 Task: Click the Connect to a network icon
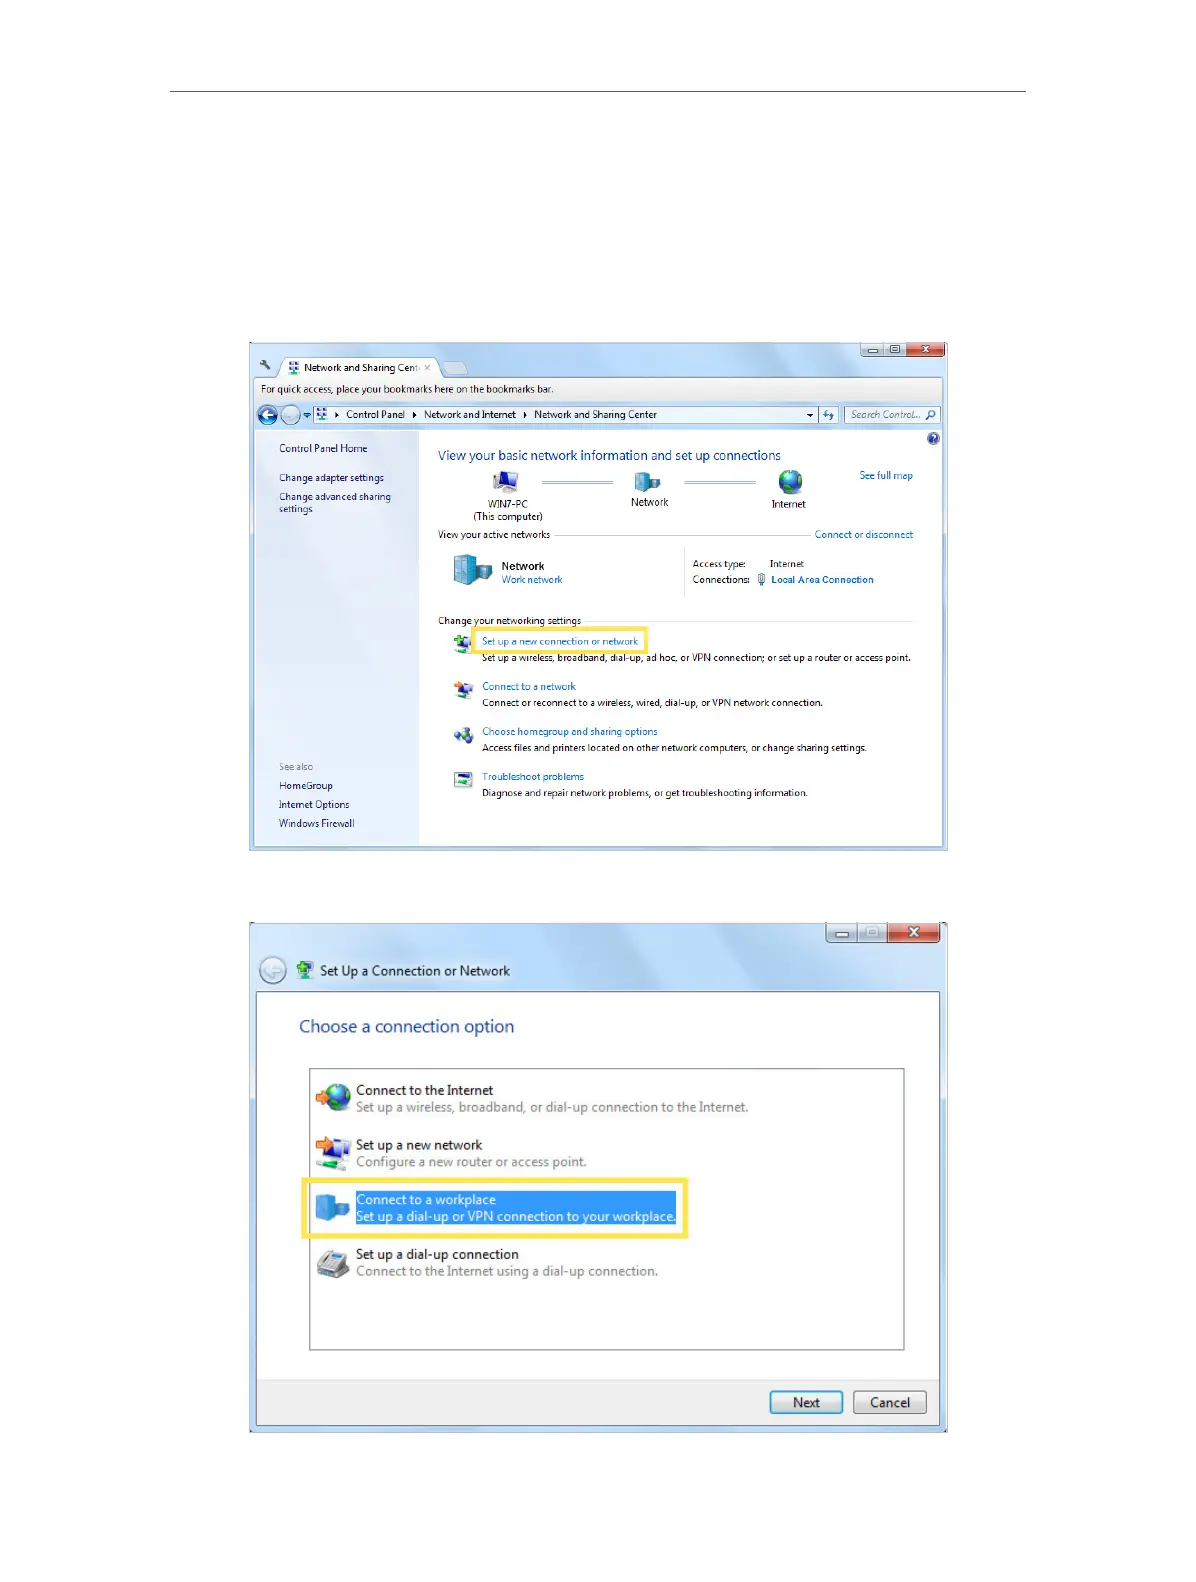coord(463,690)
